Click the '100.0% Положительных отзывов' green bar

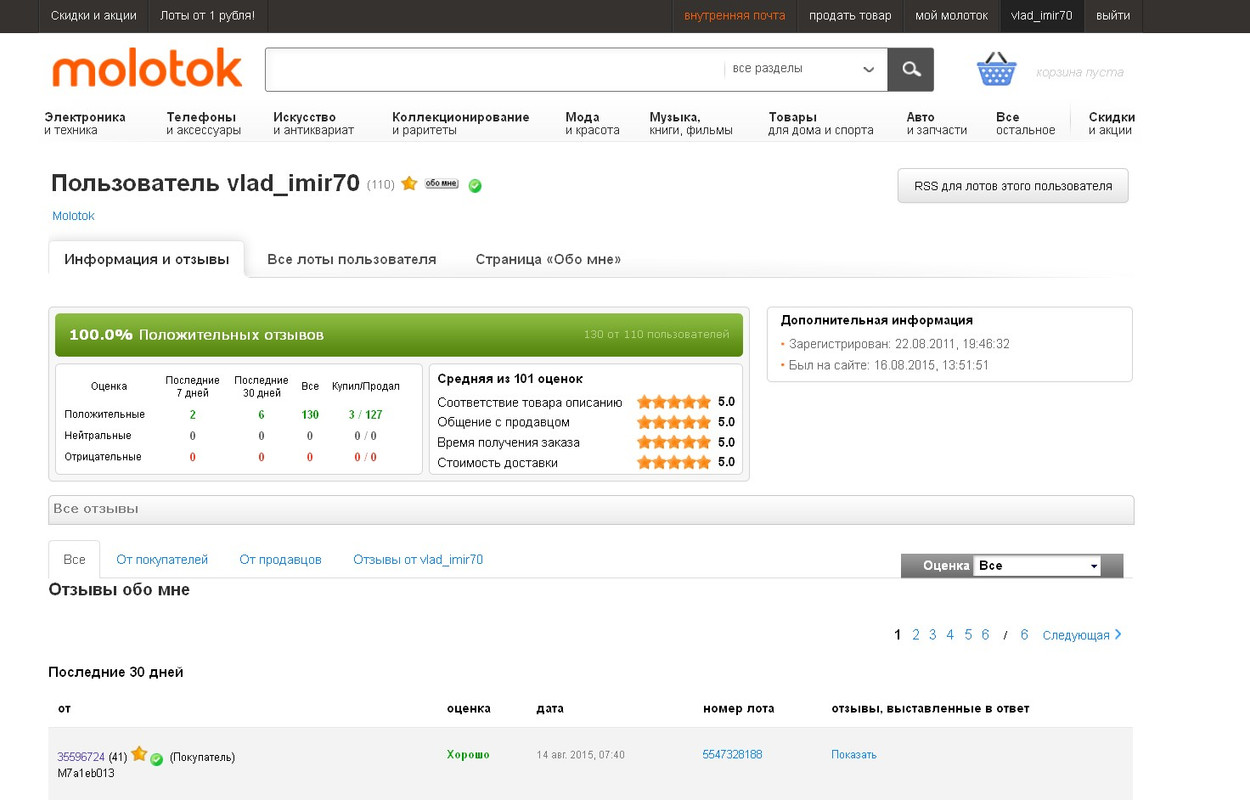point(399,335)
